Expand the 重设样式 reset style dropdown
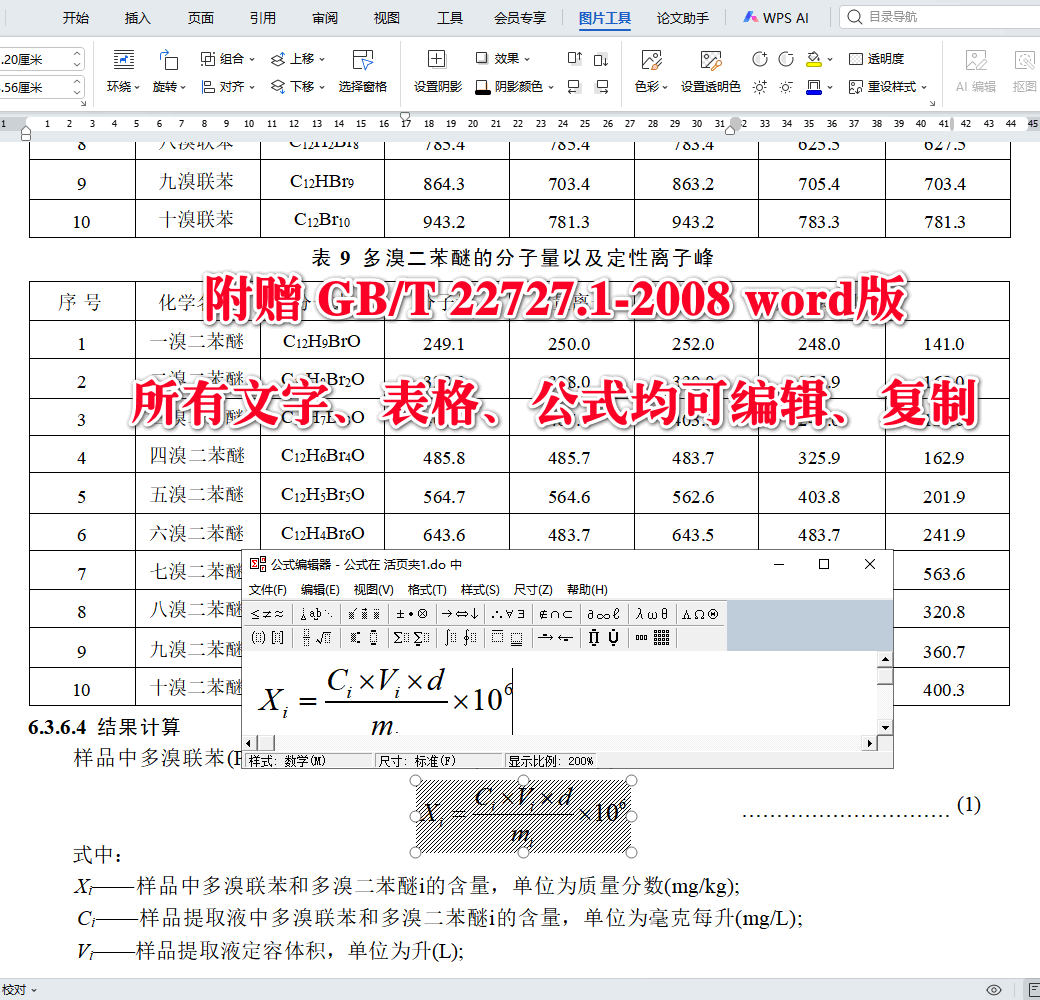This screenshot has height=1000, width=1040. 924,87
